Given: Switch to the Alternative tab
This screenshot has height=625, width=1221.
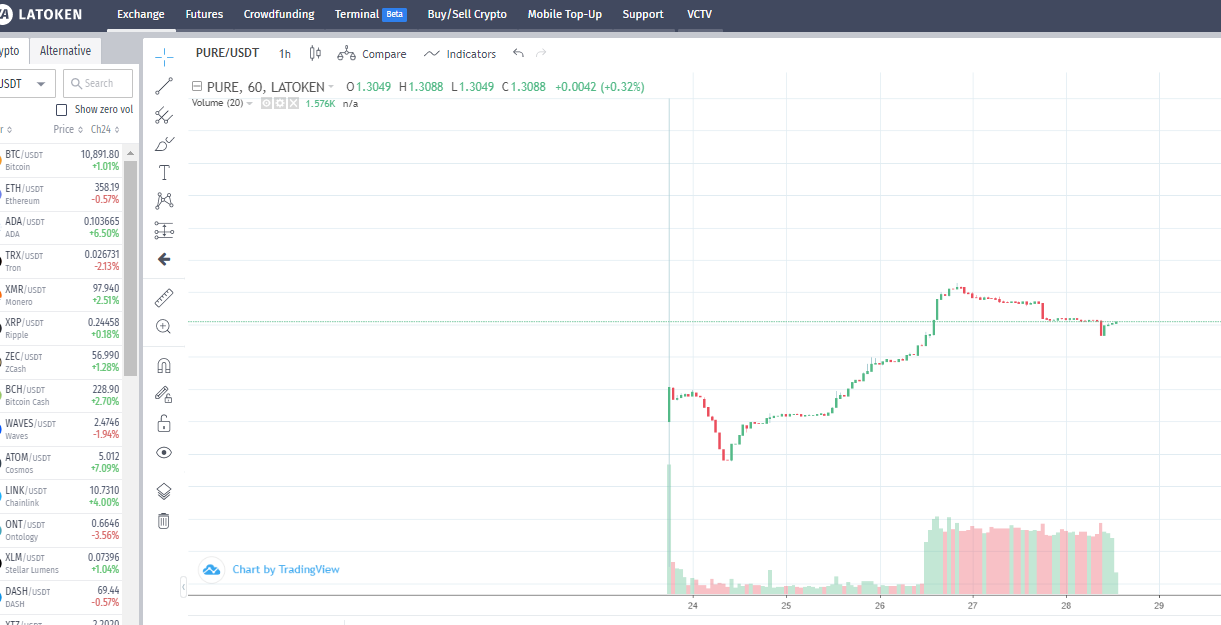Looking at the screenshot, I should (x=65, y=51).
